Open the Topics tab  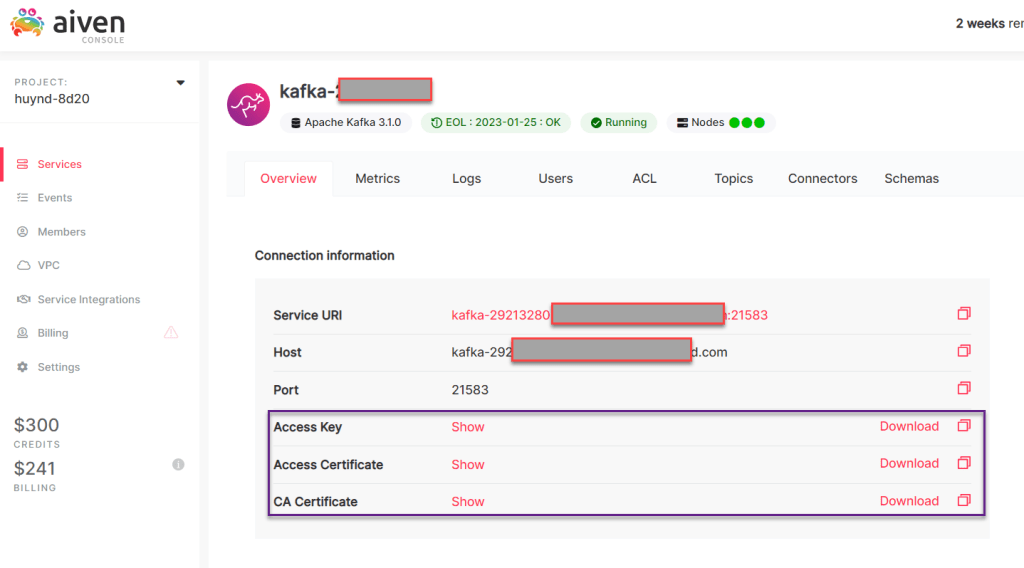(x=733, y=178)
